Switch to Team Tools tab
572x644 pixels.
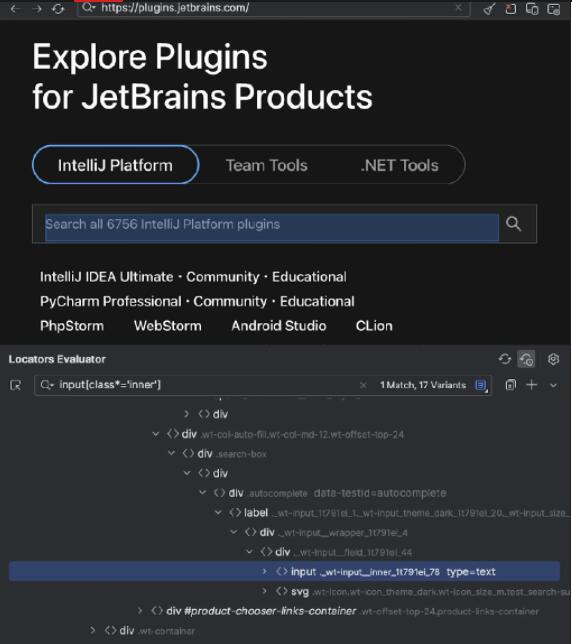pos(266,165)
